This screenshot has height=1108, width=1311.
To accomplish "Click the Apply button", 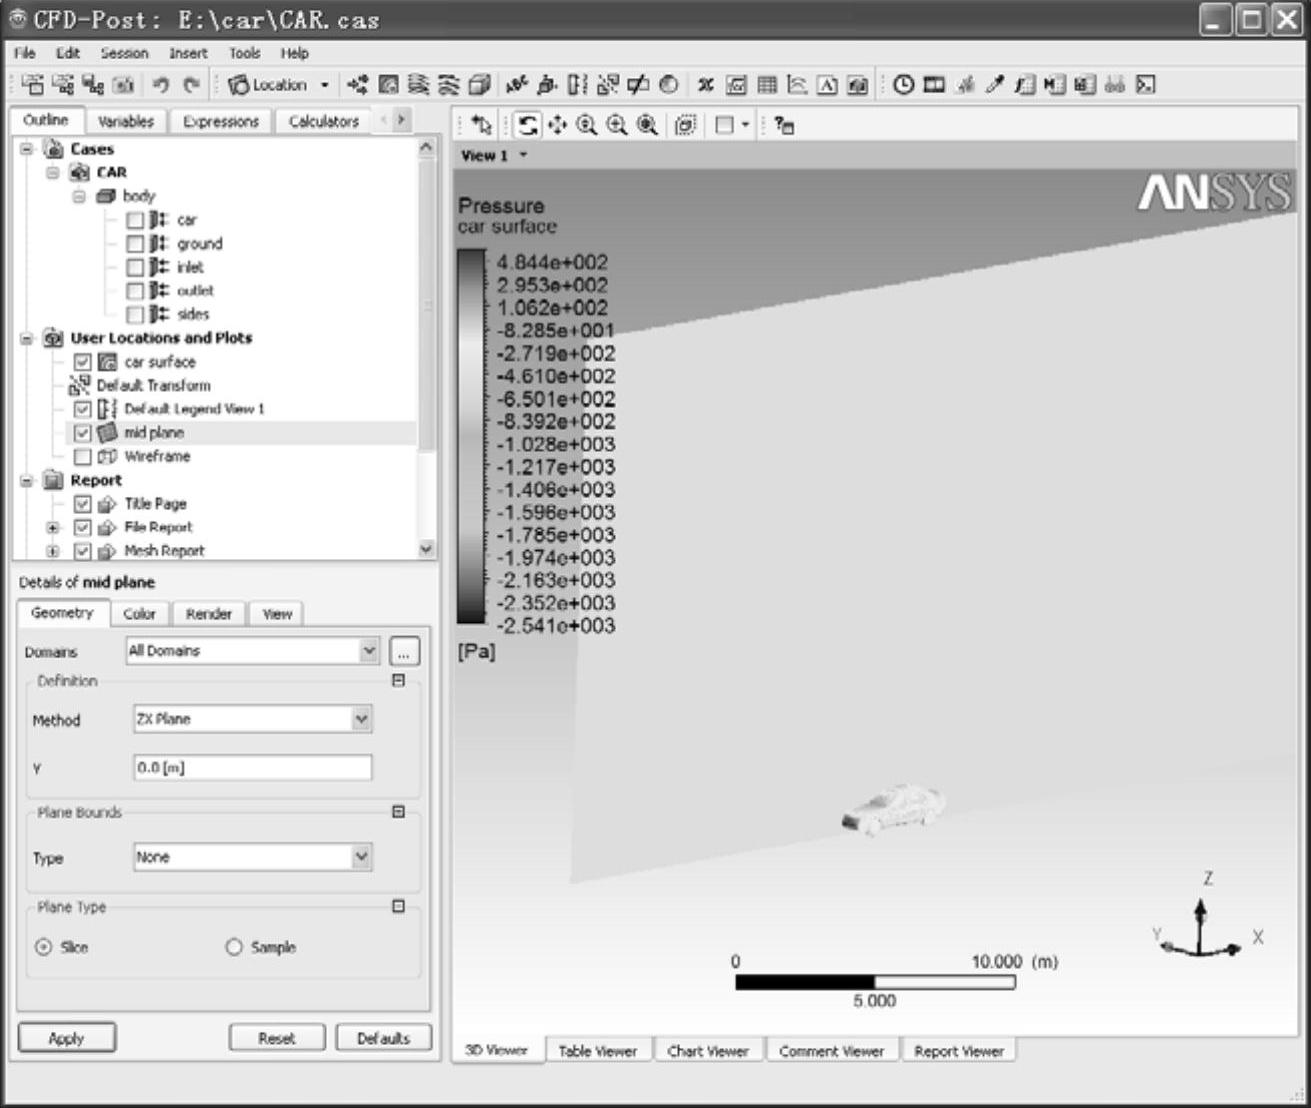I will coord(66,1038).
